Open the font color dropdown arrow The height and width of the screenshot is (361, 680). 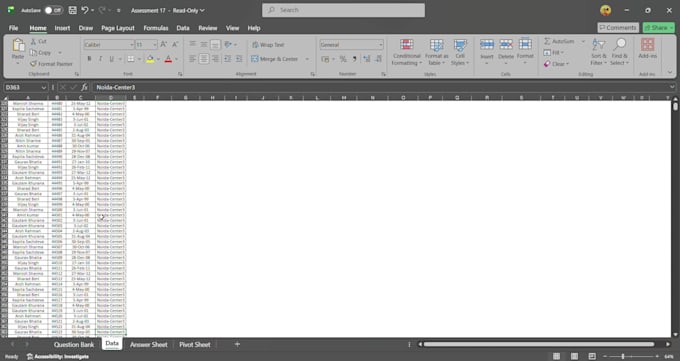[177, 59]
